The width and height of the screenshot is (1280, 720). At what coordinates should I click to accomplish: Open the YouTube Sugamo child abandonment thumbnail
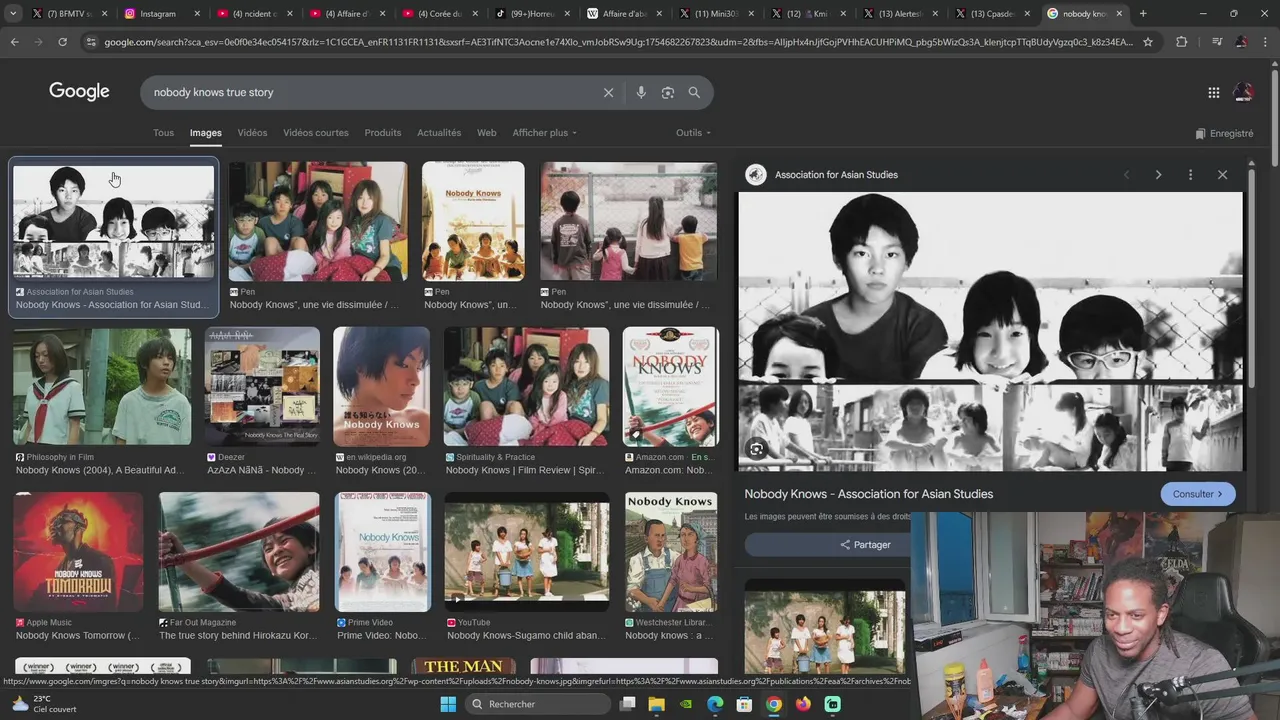click(x=527, y=552)
